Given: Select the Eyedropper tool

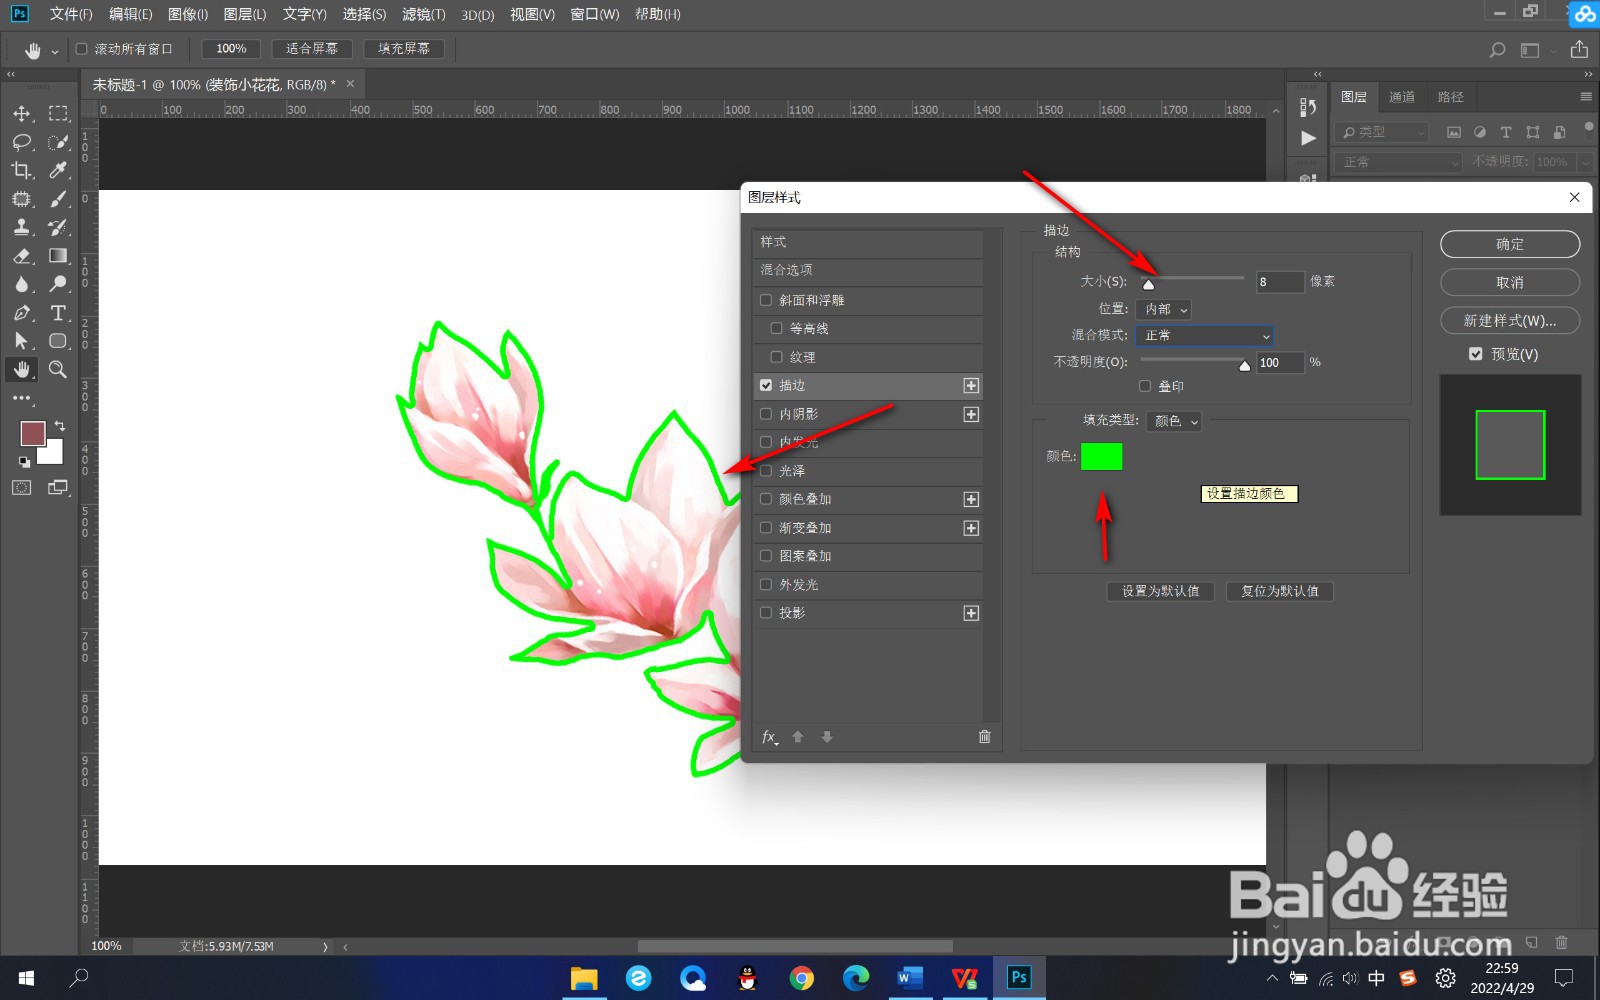Looking at the screenshot, I should (58, 170).
